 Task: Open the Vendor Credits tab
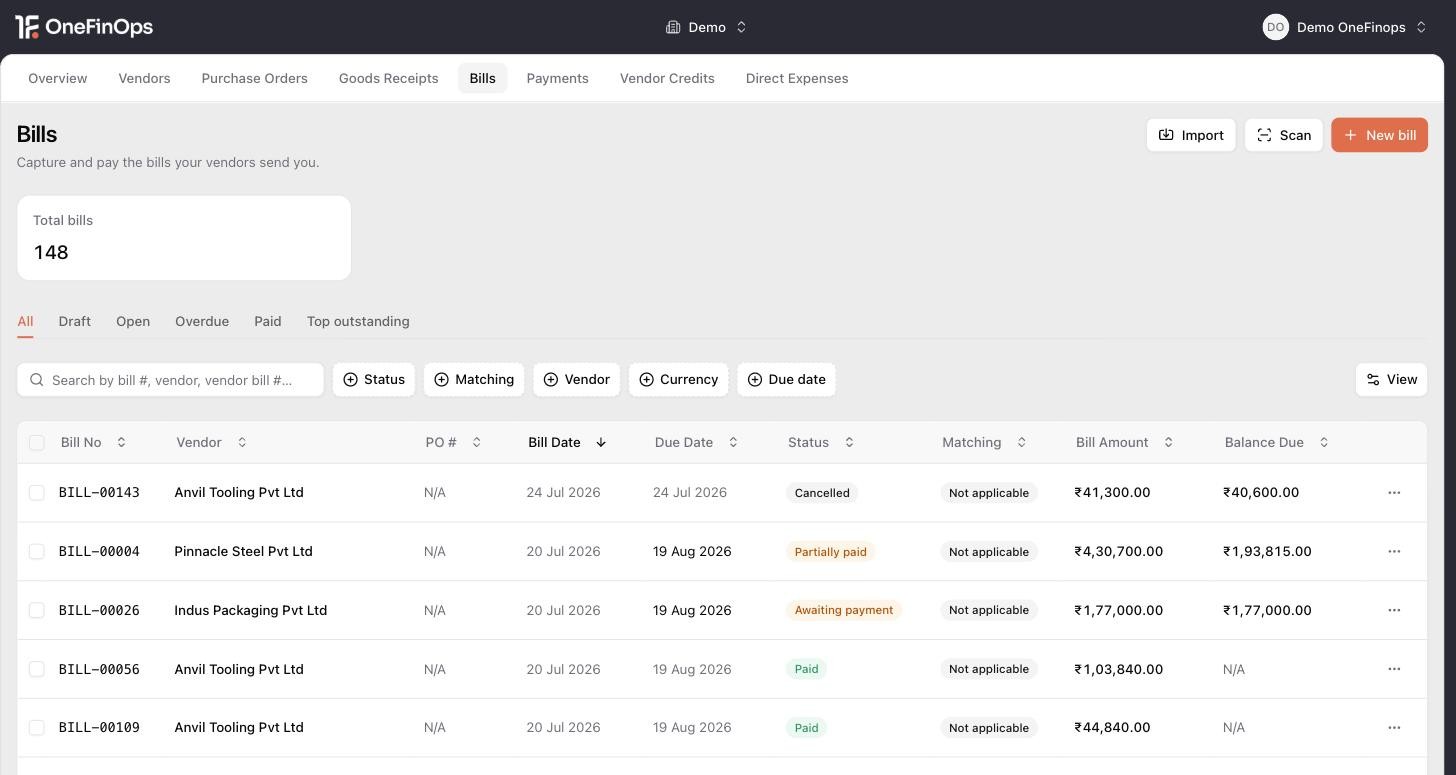pos(667,78)
